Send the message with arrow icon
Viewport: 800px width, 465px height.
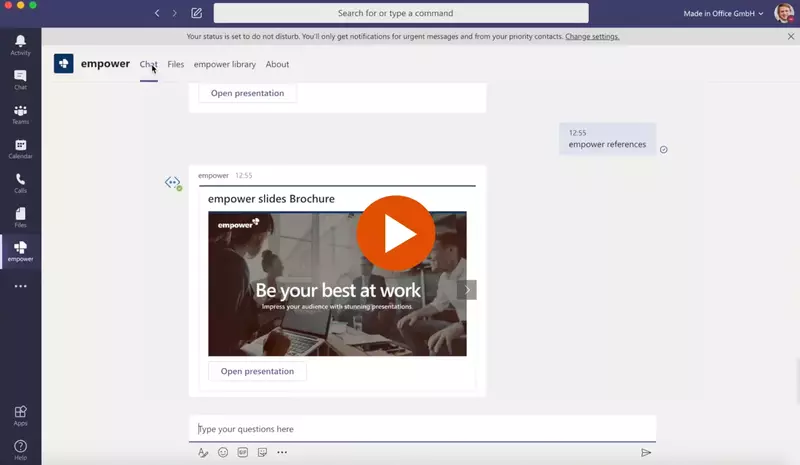click(646, 453)
